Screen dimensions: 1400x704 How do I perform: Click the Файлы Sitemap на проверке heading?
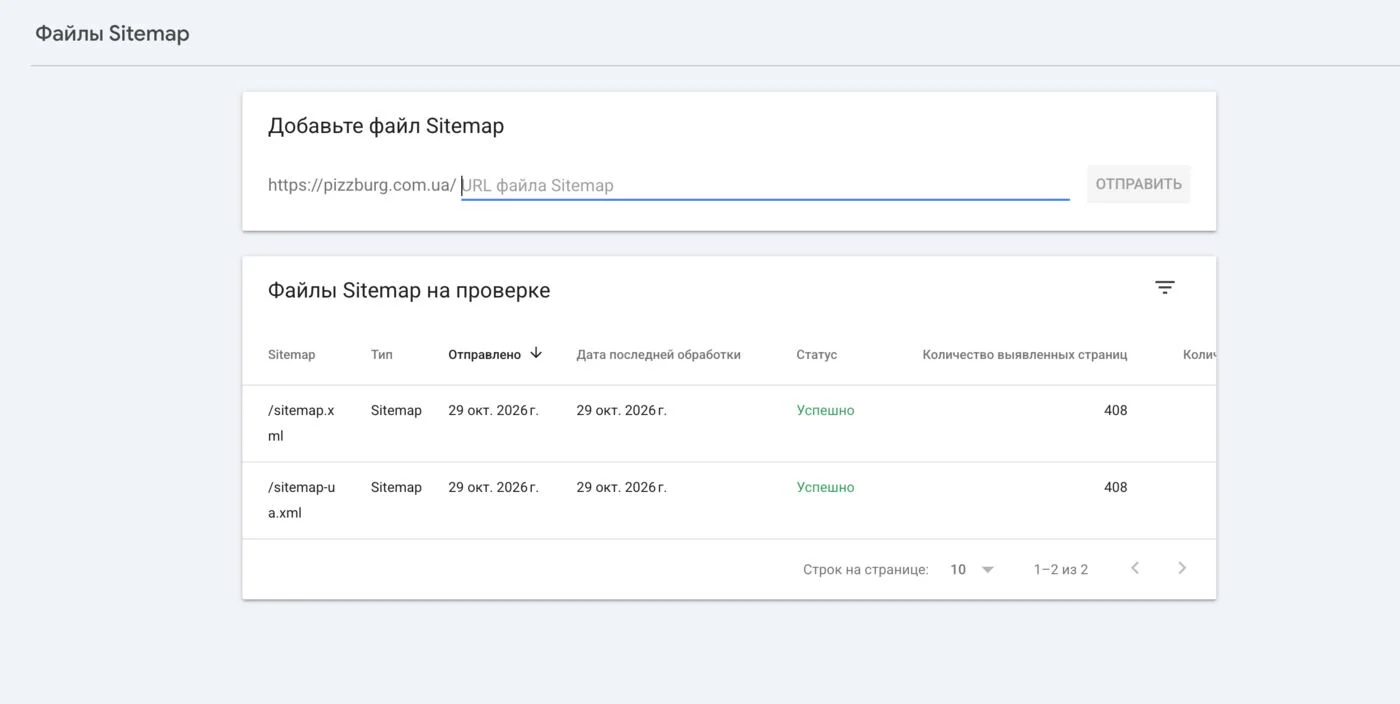point(409,290)
